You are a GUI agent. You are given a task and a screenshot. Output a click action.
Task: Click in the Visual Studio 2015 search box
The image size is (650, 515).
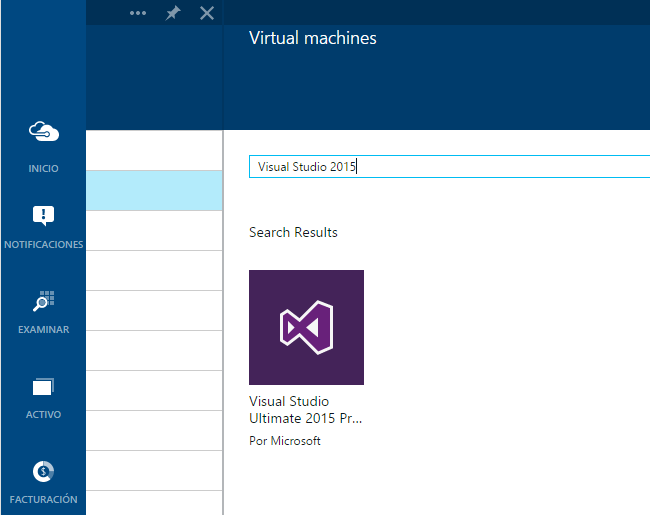click(x=448, y=167)
